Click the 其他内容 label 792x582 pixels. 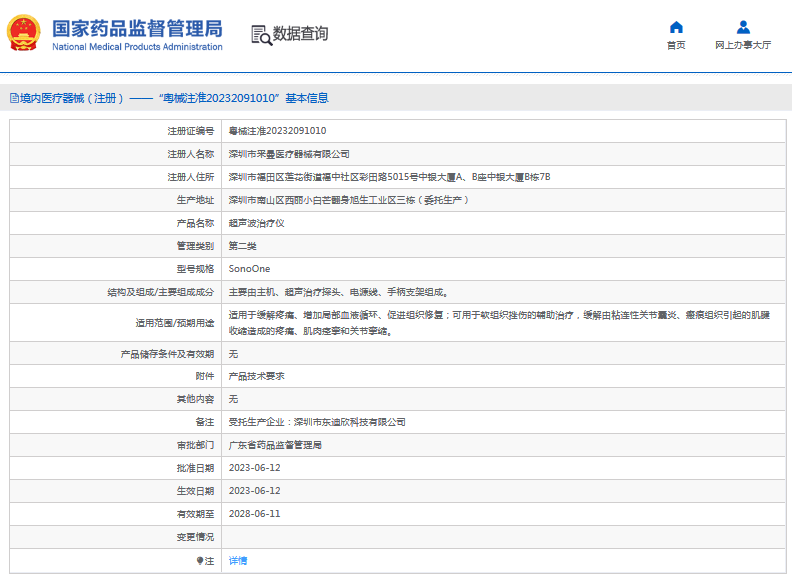pos(195,399)
